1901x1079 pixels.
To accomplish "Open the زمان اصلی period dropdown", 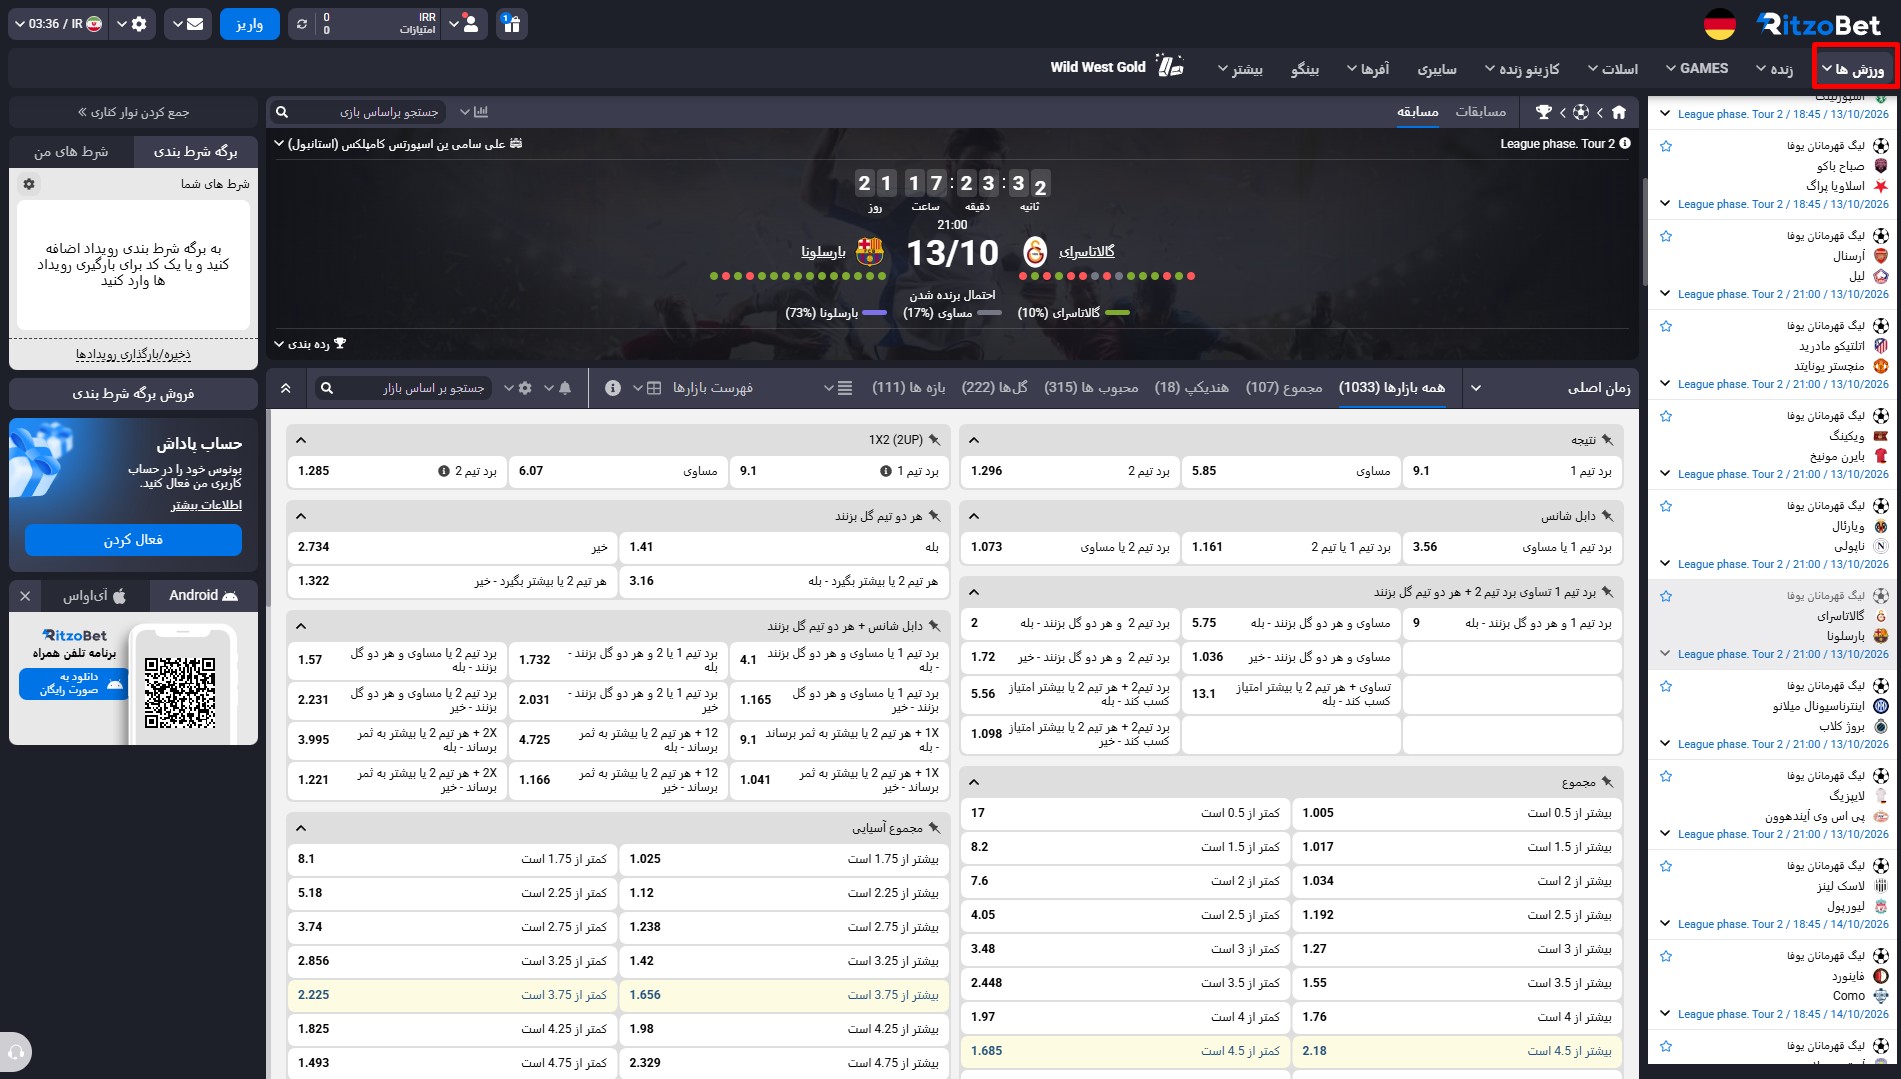I will coord(1550,388).
